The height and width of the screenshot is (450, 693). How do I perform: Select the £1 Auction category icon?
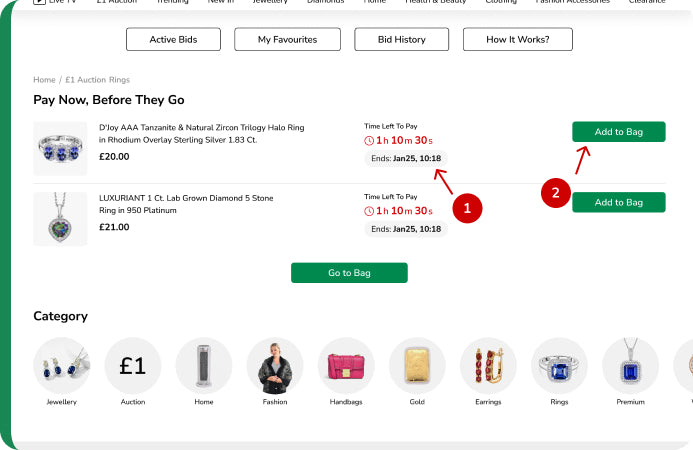[x=133, y=366]
